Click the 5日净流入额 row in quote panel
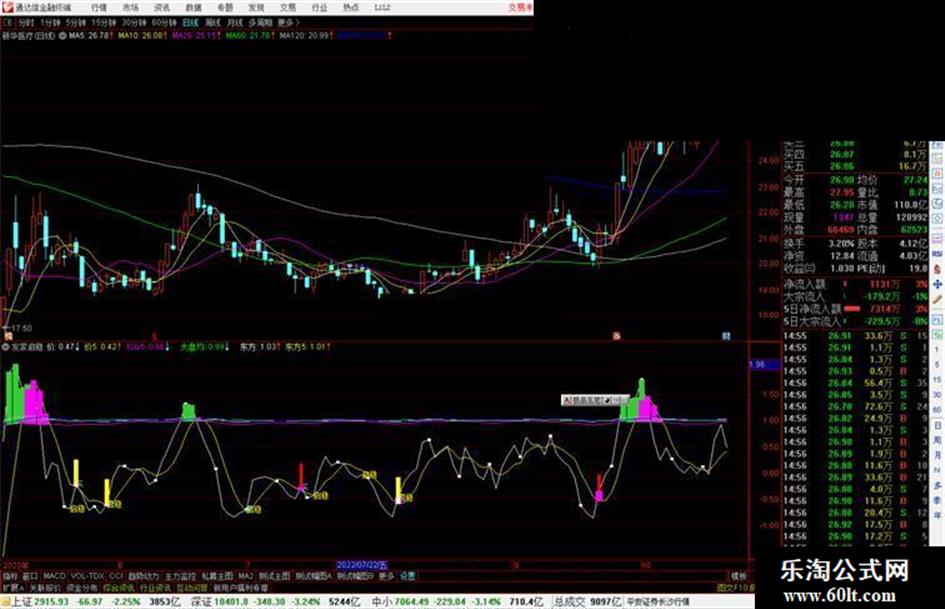 (x=856, y=309)
